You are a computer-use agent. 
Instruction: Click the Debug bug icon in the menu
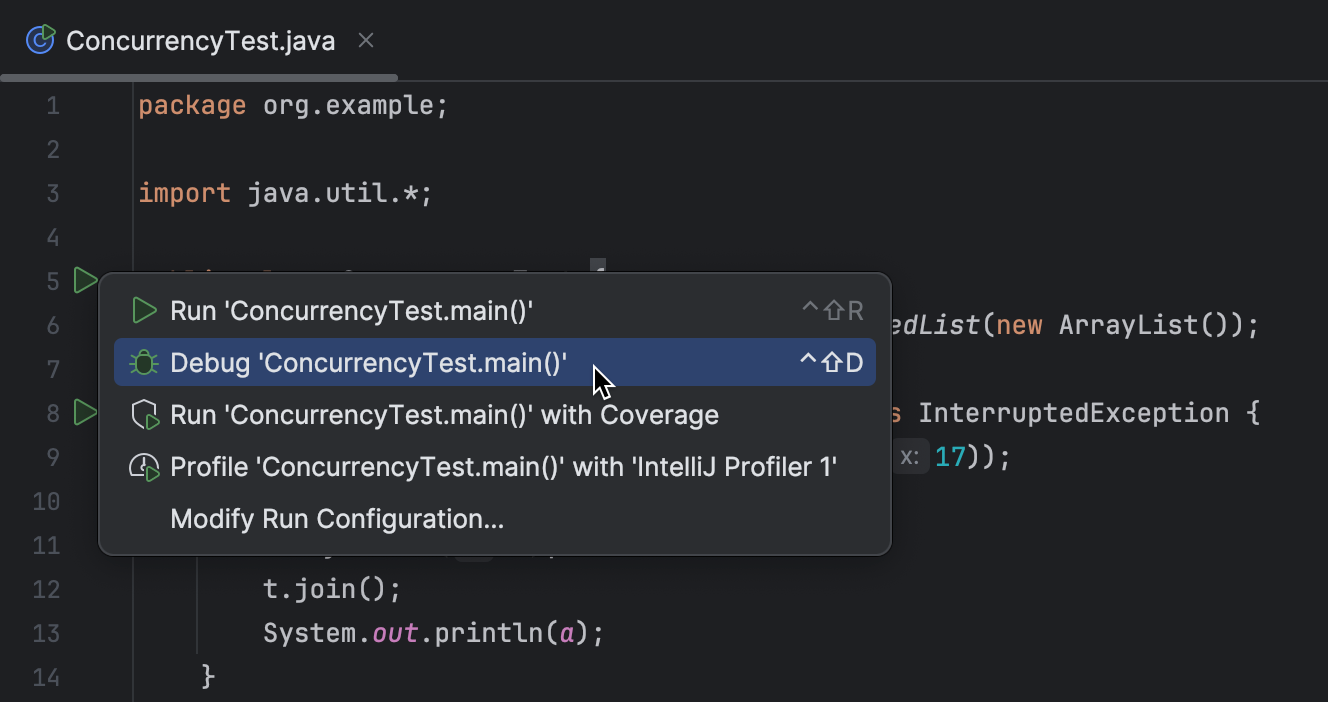click(143, 362)
